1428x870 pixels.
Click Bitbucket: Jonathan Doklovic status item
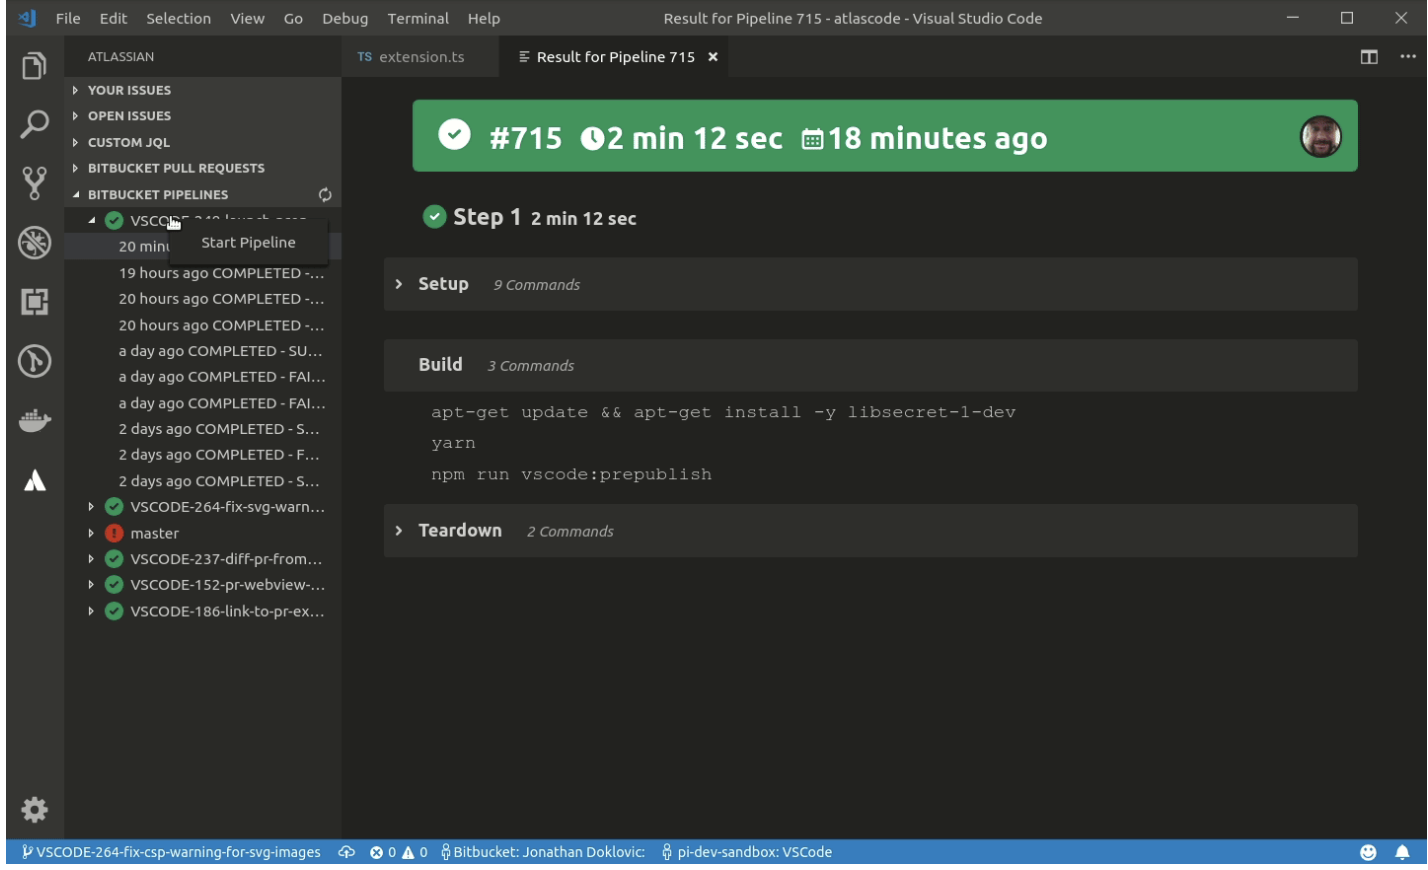click(x=543, y=852)
